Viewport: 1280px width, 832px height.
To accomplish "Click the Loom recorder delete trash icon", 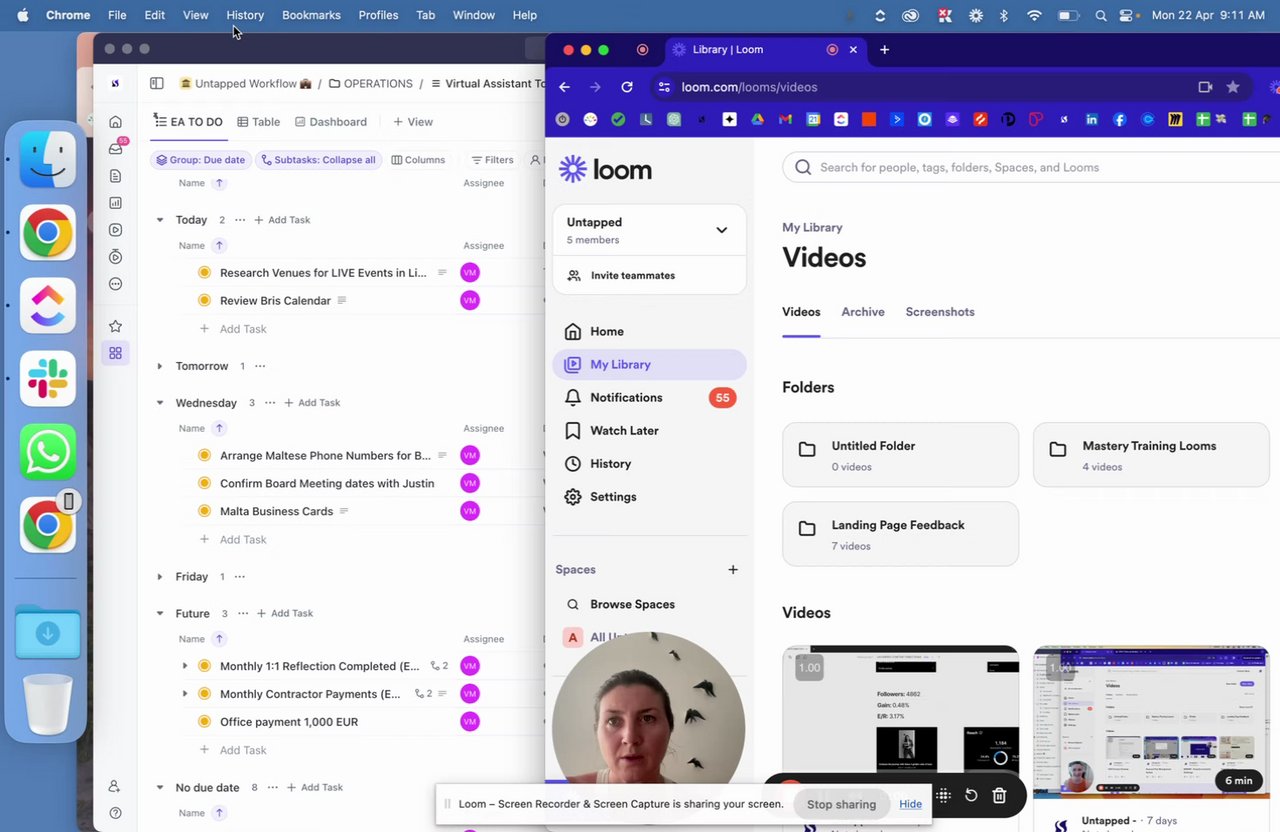I will tap(999, 796).
